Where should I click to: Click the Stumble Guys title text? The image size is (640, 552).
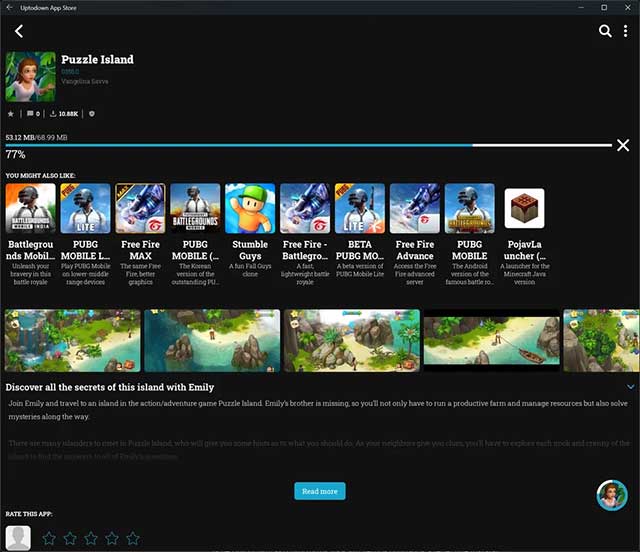click(x=250, y=250)
